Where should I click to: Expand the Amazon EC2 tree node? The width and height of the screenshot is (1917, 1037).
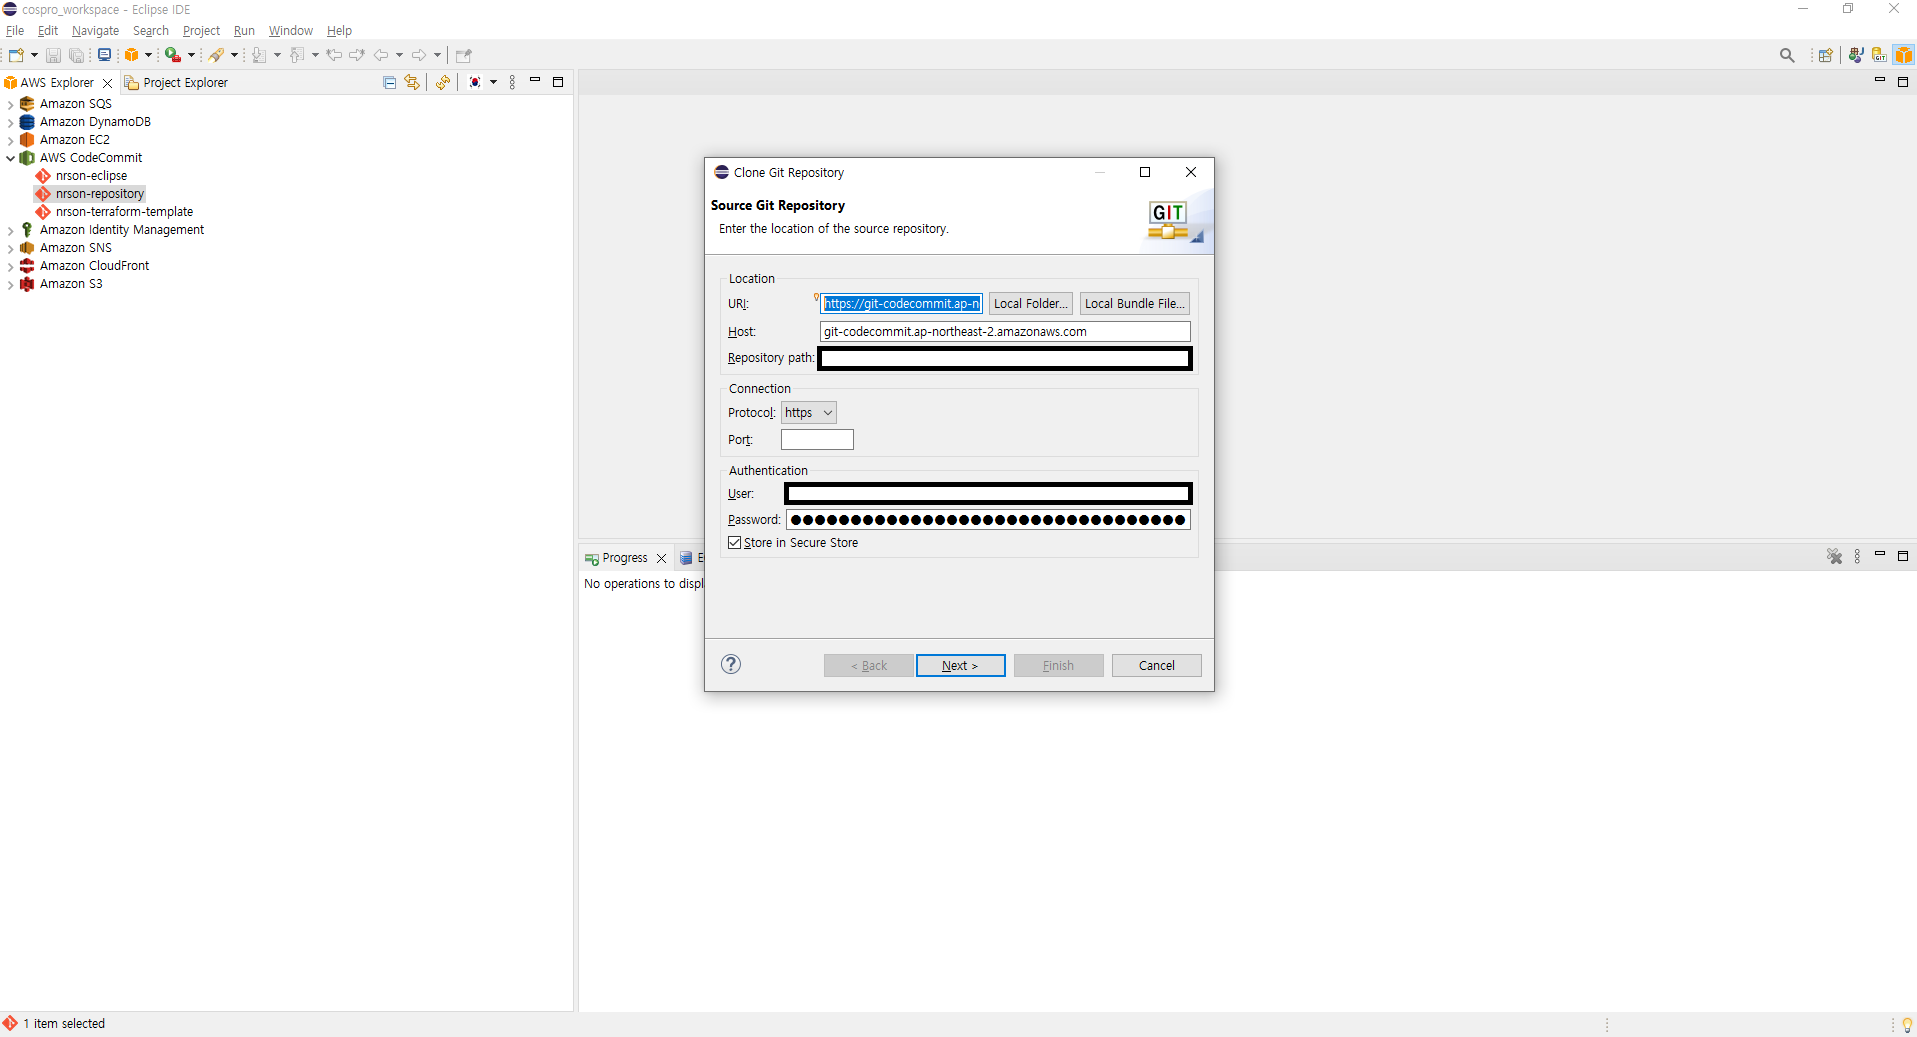click(10, 140)
